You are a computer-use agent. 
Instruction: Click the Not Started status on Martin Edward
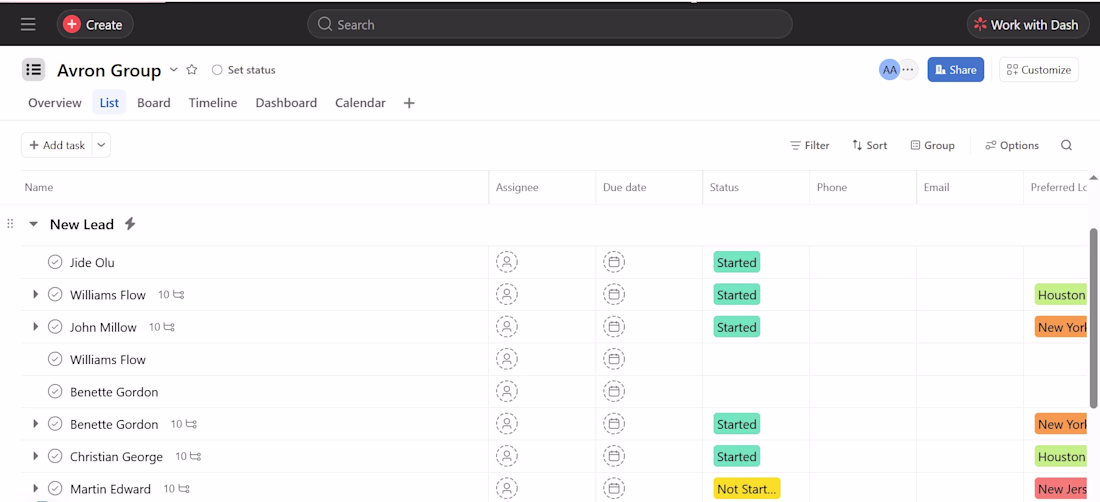pos(746,489)
